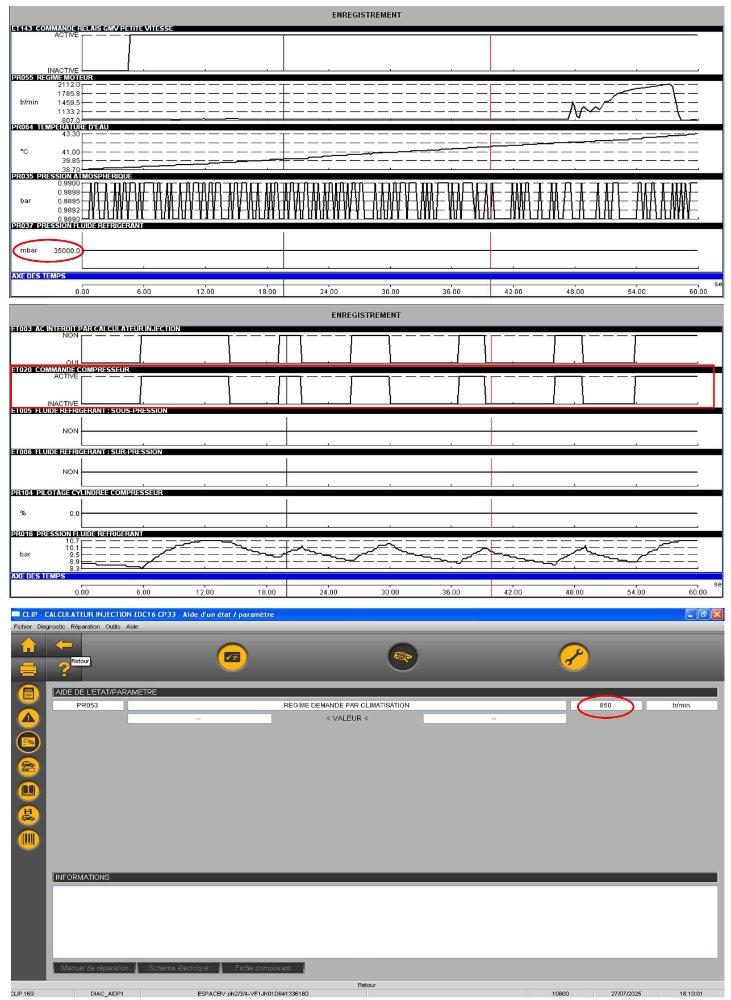Open the Diagnostic menu
The height and width of the screenshot is (1000, 731).
(x=50, y=625)
